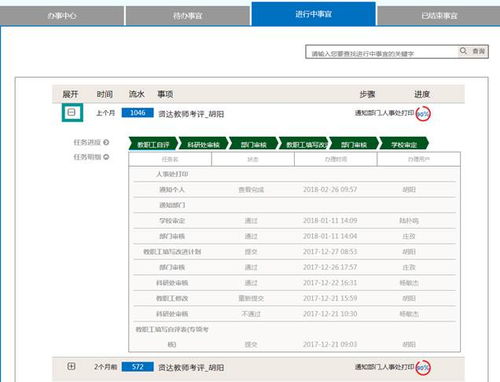Click the 人事处打印 task row
The image size is (500, 382).
295,174
